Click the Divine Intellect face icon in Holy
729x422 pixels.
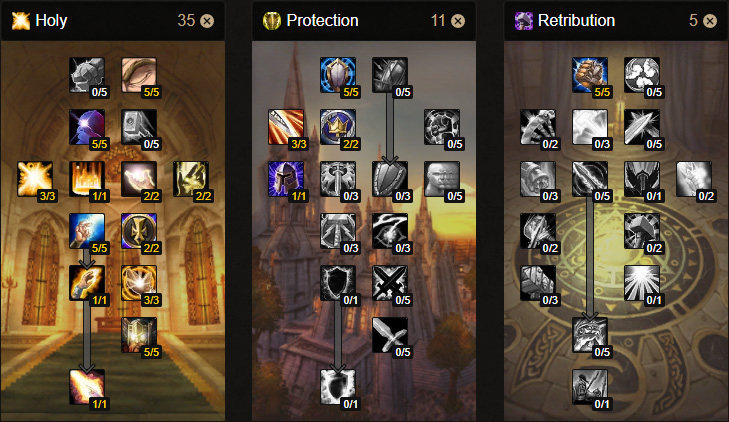[139, 75]
